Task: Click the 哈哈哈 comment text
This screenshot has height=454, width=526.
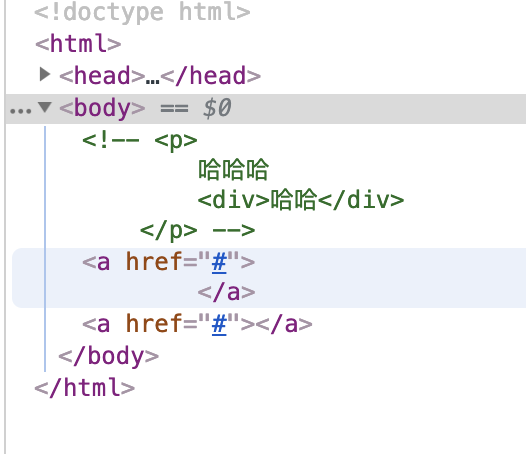Action: (x=233, y=169)
